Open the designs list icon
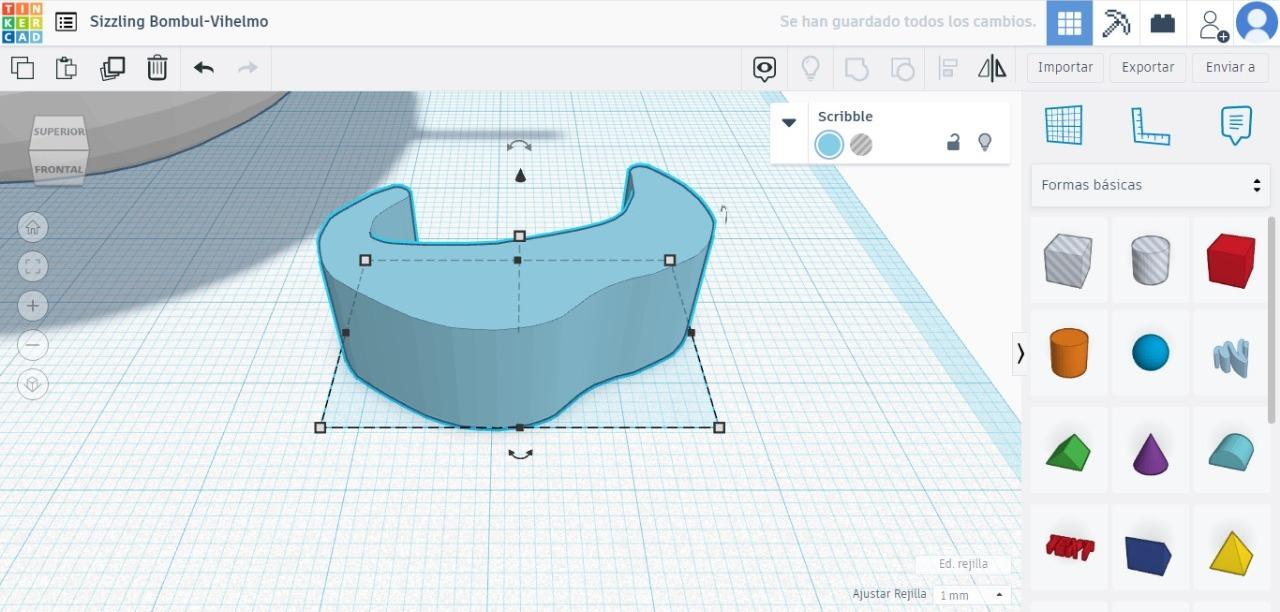Image resolution: width=1280 pixels, height=612 pixels. pos(66,22)
